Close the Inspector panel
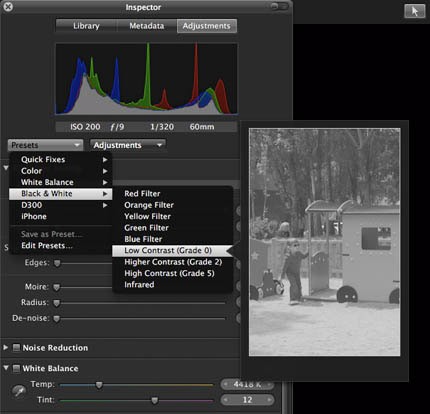Image resolution: width=430 pixels, height=414 pixels. [x=8, y=6]
